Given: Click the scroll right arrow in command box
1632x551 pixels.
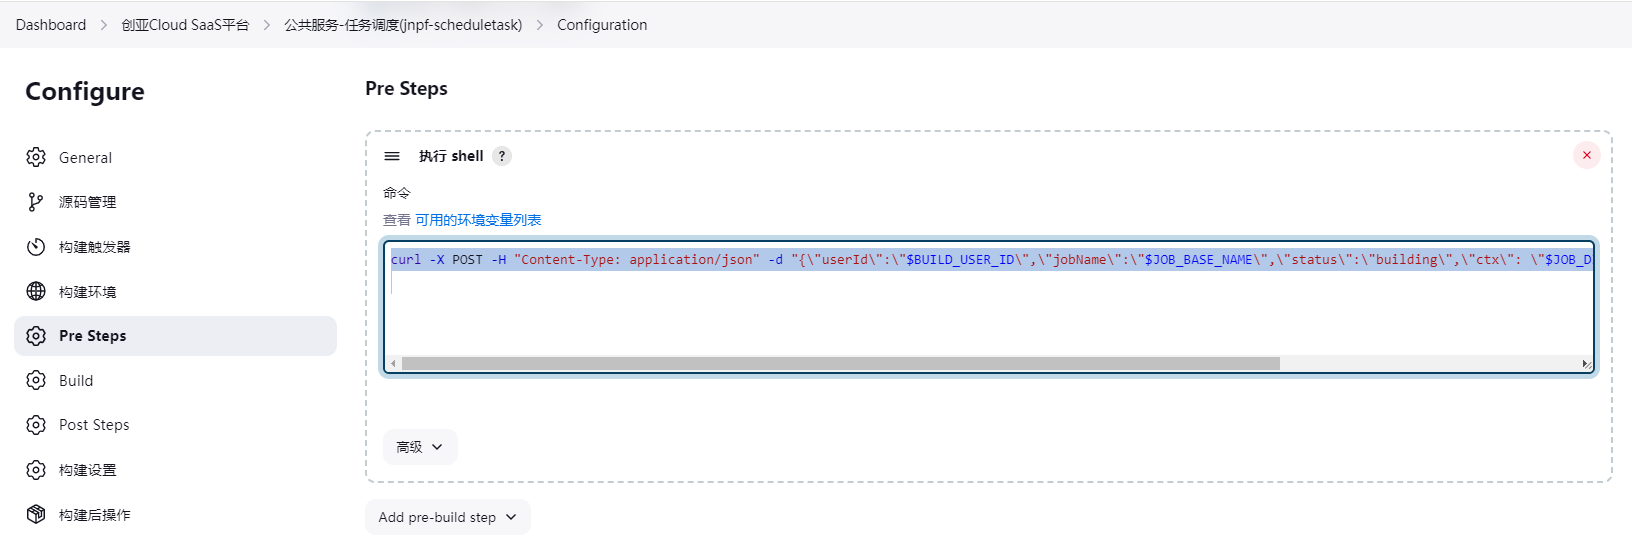Looking at the screenshot, I should 1585,364.
